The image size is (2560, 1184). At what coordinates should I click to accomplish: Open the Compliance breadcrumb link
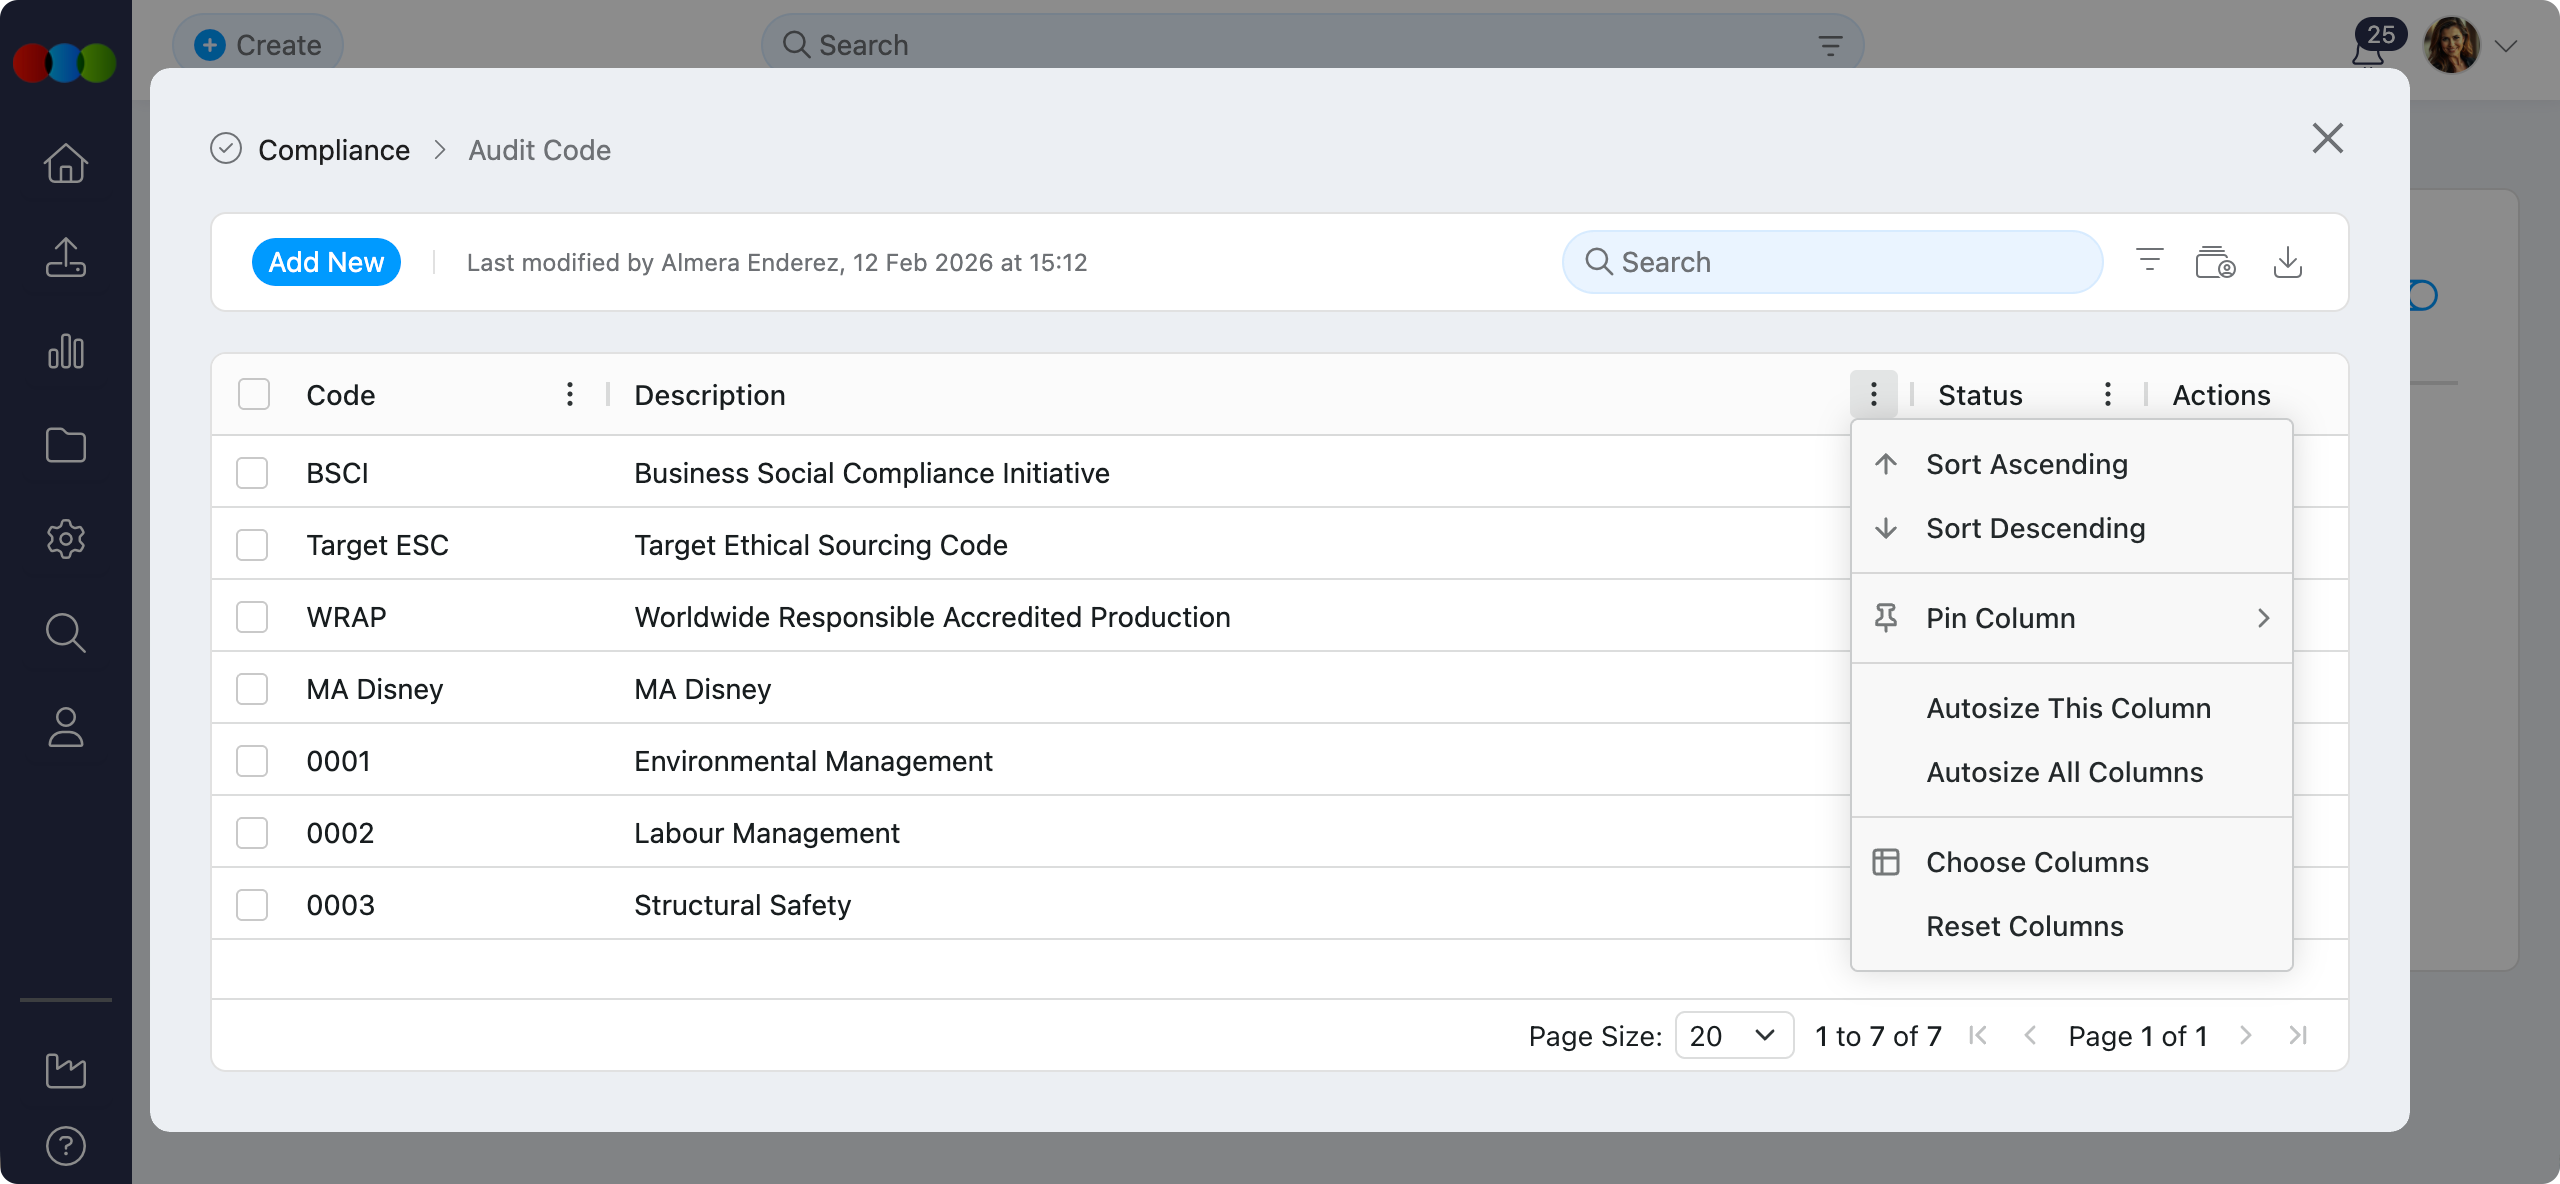(334, 149)
